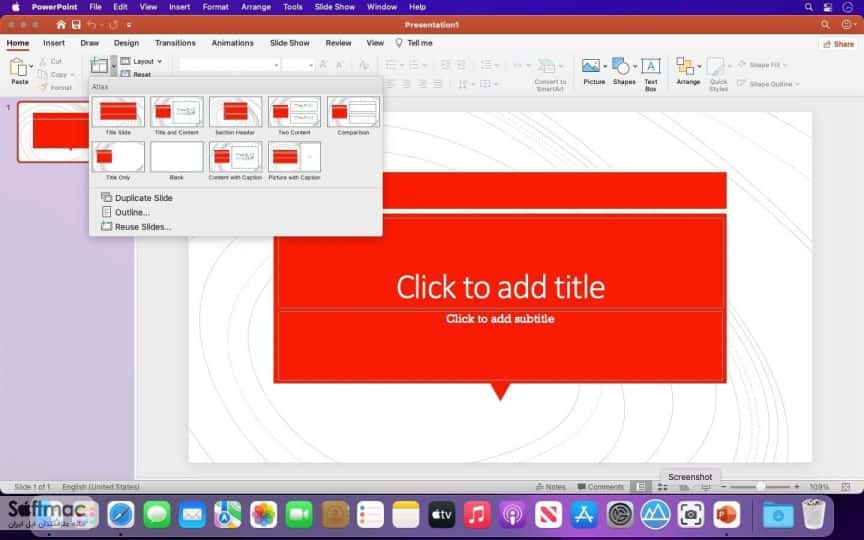Toggle the Comments pane
The image size is (864, 540).
600,487
